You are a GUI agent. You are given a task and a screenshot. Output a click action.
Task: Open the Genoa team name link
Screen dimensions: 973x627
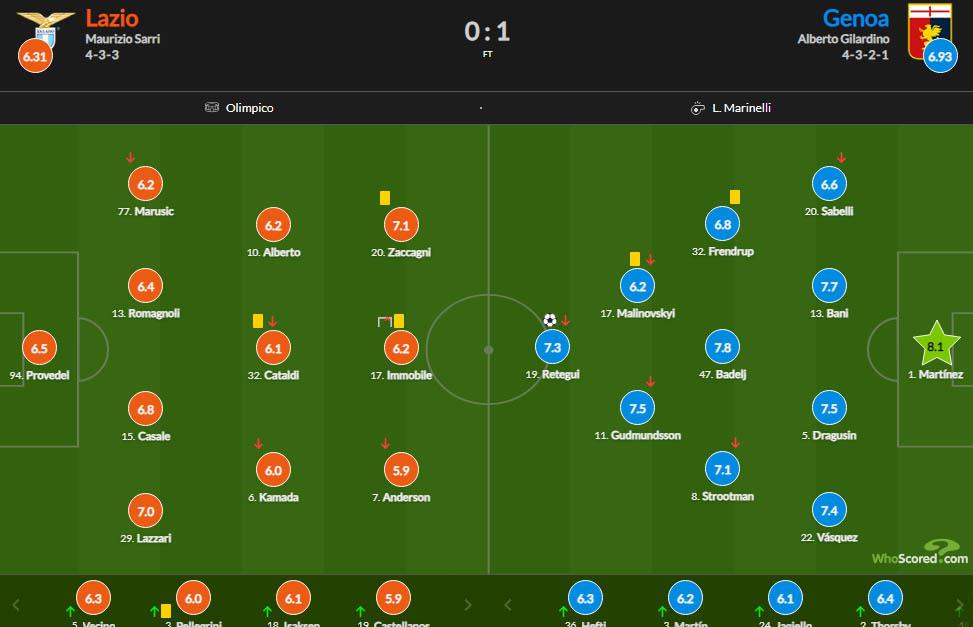tap(855, 18)
